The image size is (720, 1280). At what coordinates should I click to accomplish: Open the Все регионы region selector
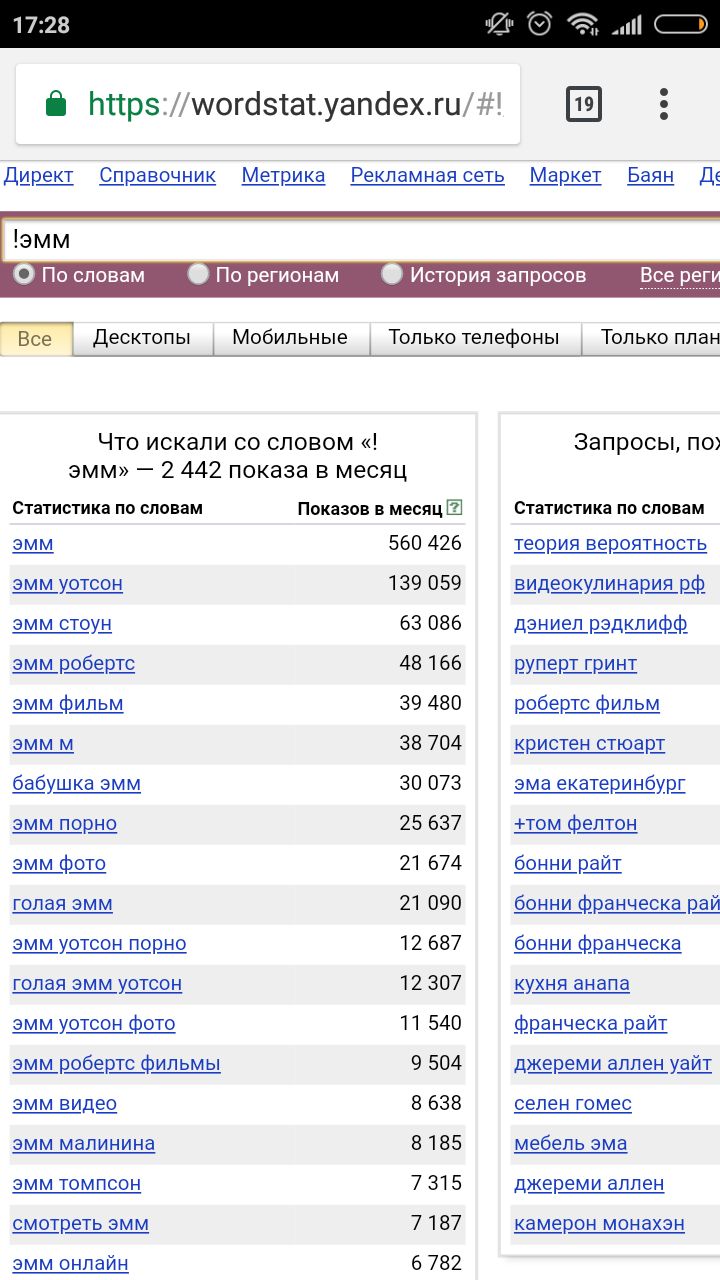pyautogui.click(x=680, y=275)
